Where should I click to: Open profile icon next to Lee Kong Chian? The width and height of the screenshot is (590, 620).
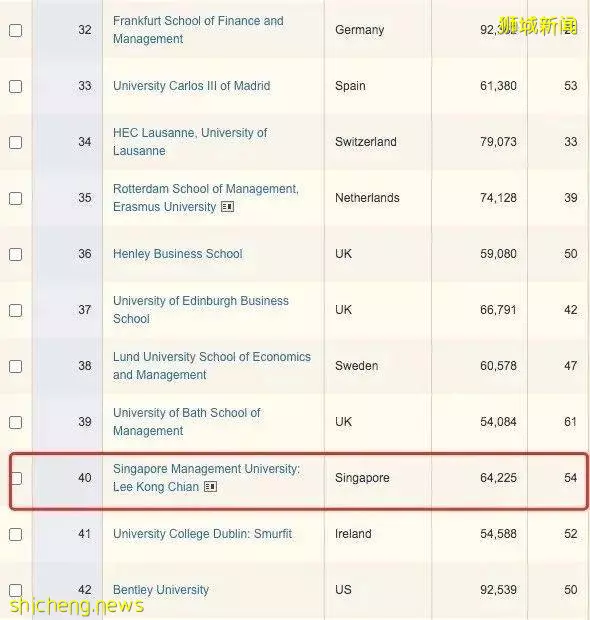pyautogui.click(x=210, y=487)
